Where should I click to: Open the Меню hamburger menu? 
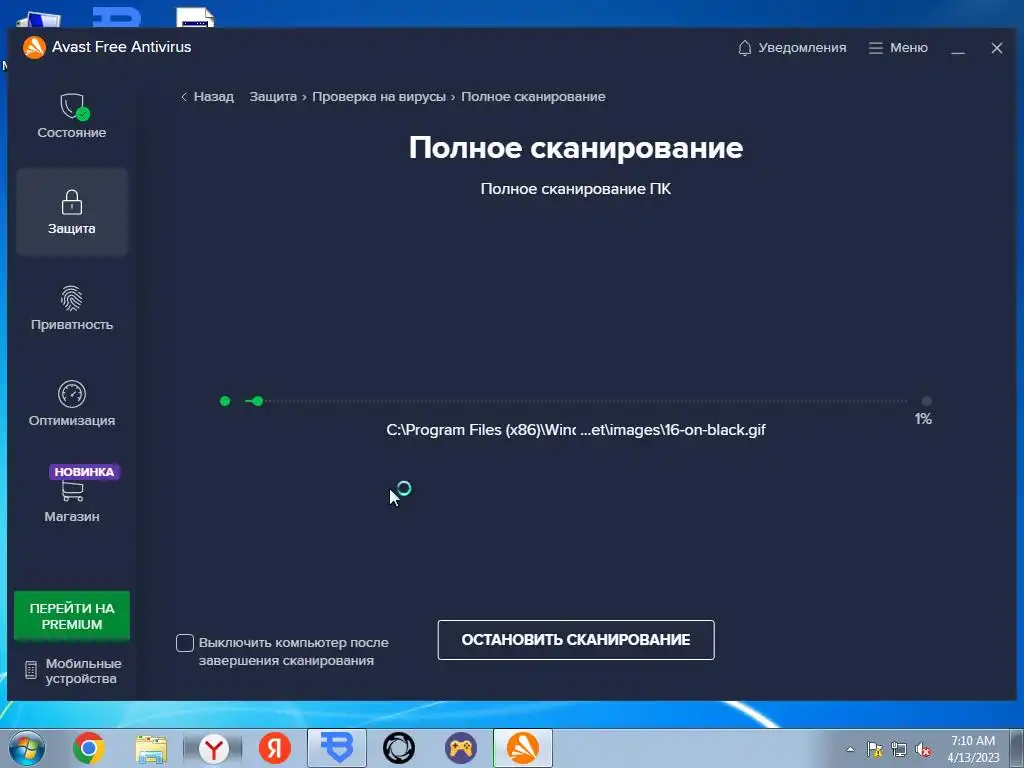(x=898, y=48)
